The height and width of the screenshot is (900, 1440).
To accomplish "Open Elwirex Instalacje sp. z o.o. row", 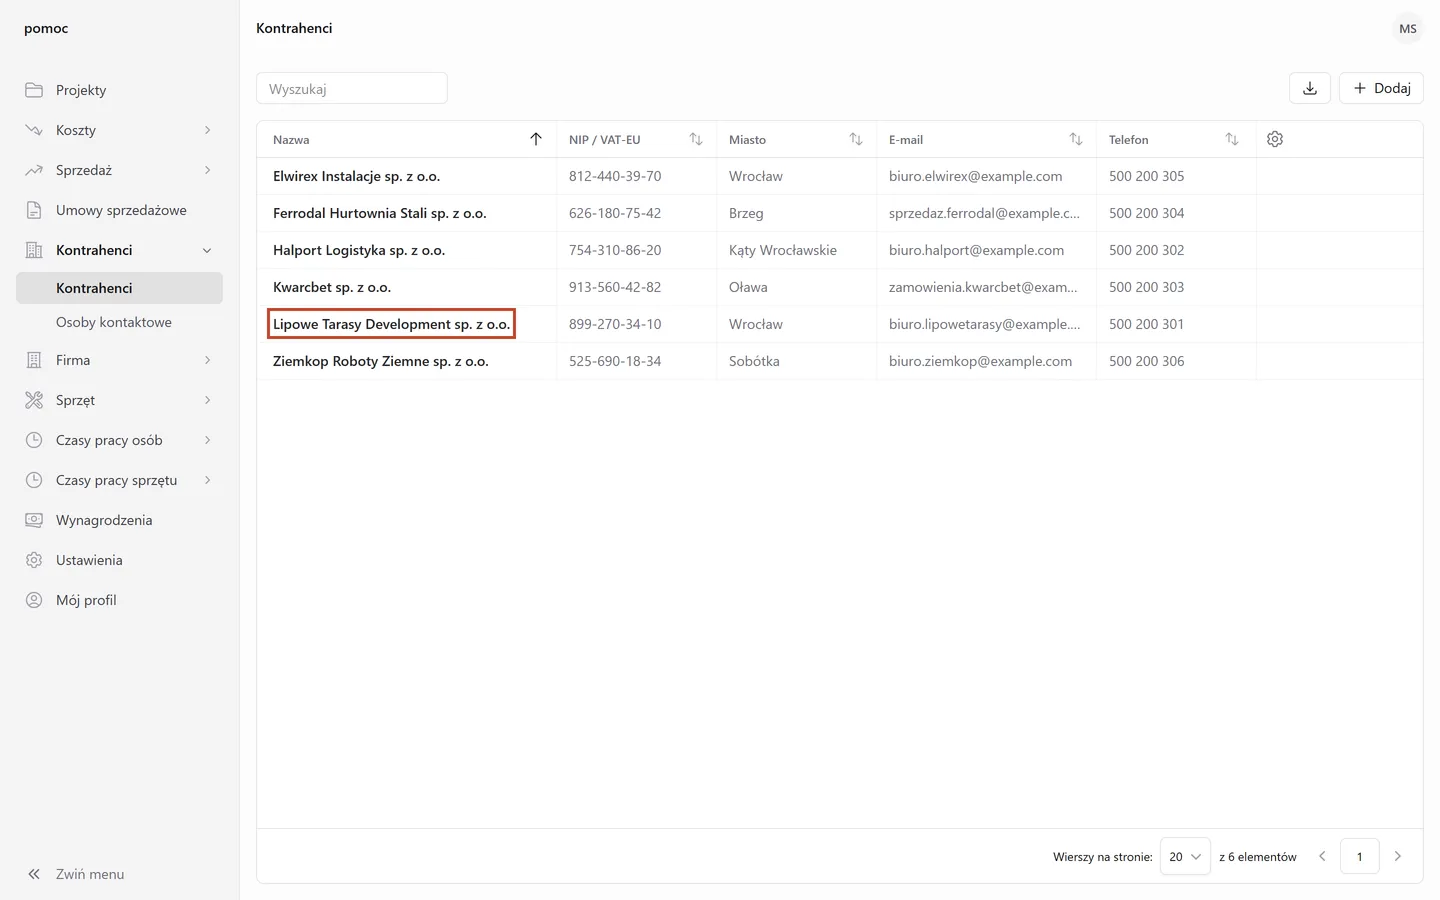I will (x=839, y=176).
